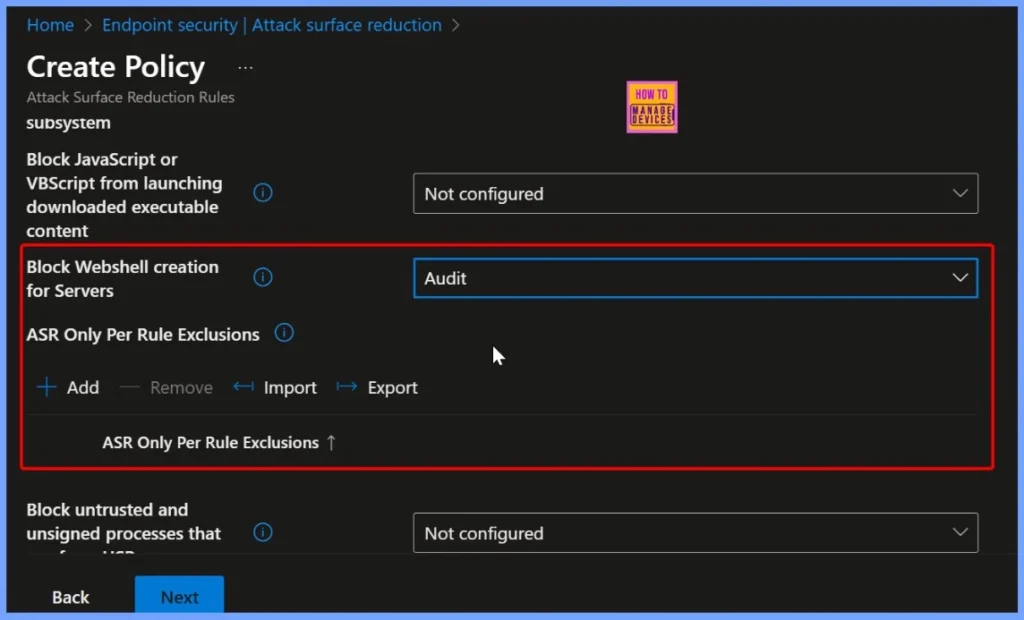Go to Home in the breadcrumb
The image size is (1024, 620).
click(50, 25)
